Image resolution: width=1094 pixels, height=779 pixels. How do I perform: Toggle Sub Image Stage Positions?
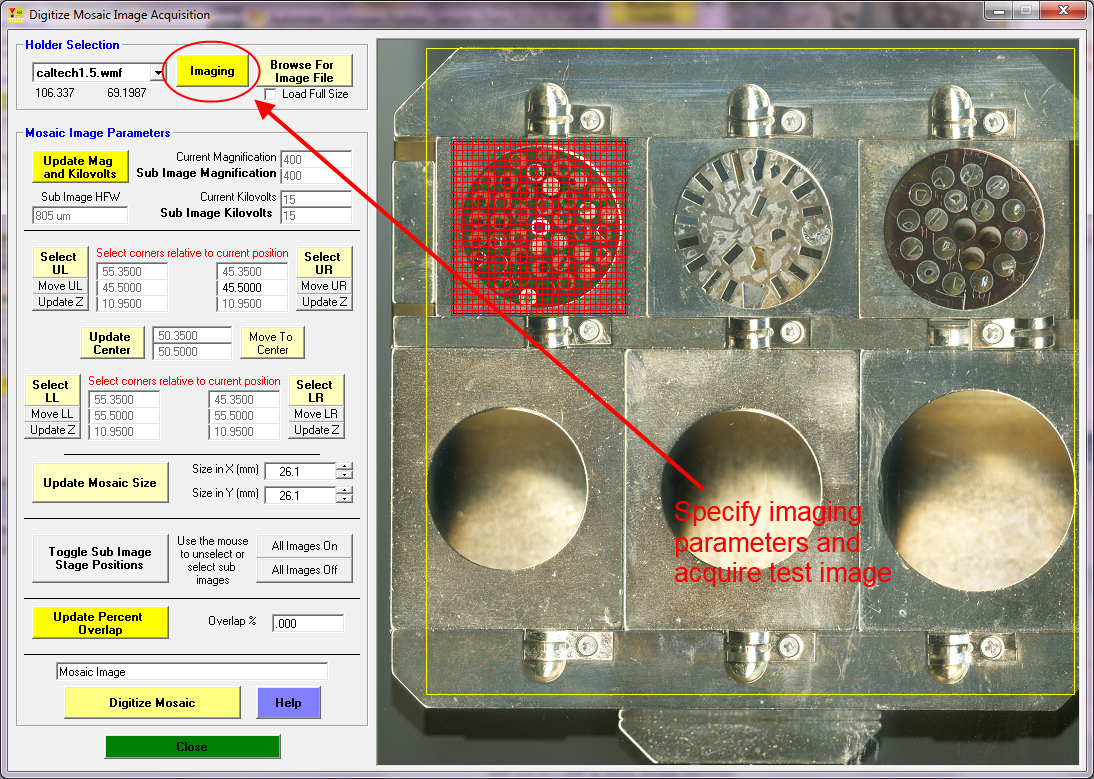point(99,558)
